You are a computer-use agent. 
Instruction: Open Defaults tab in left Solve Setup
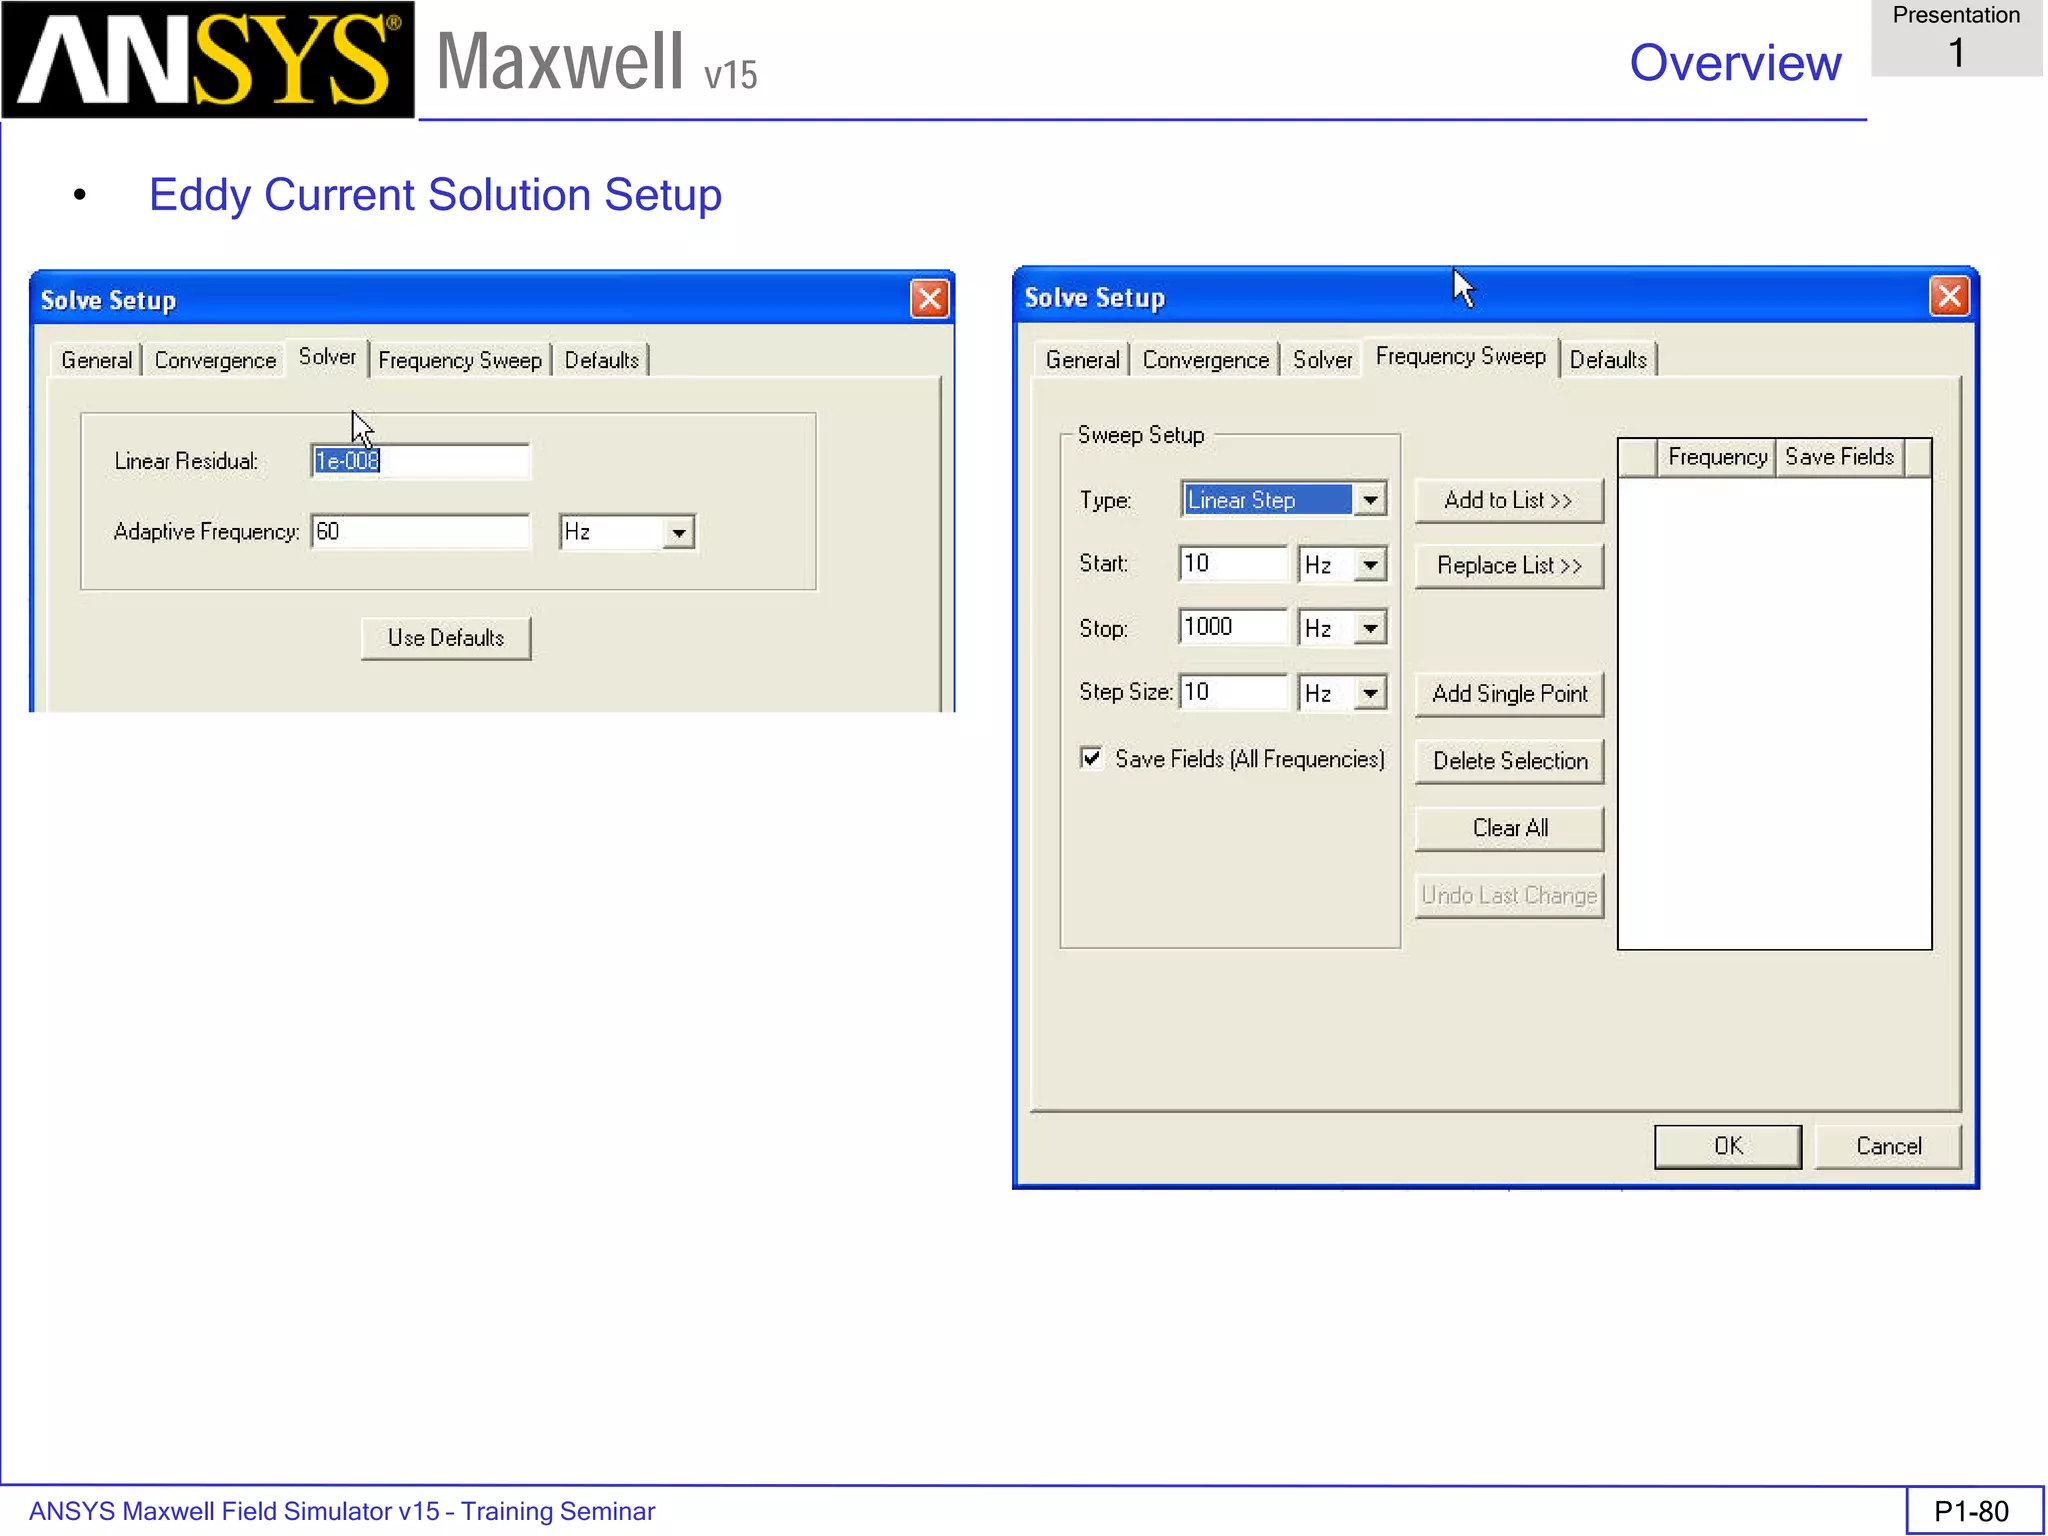coord(601,360)
